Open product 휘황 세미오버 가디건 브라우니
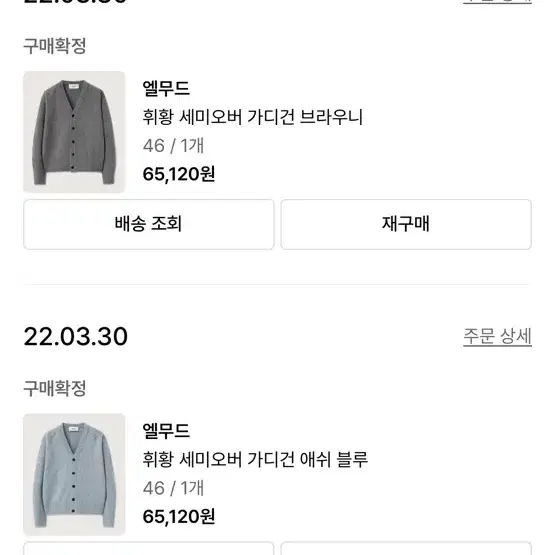Viewport: 555px width, 555px height. (x=253, y=117)
